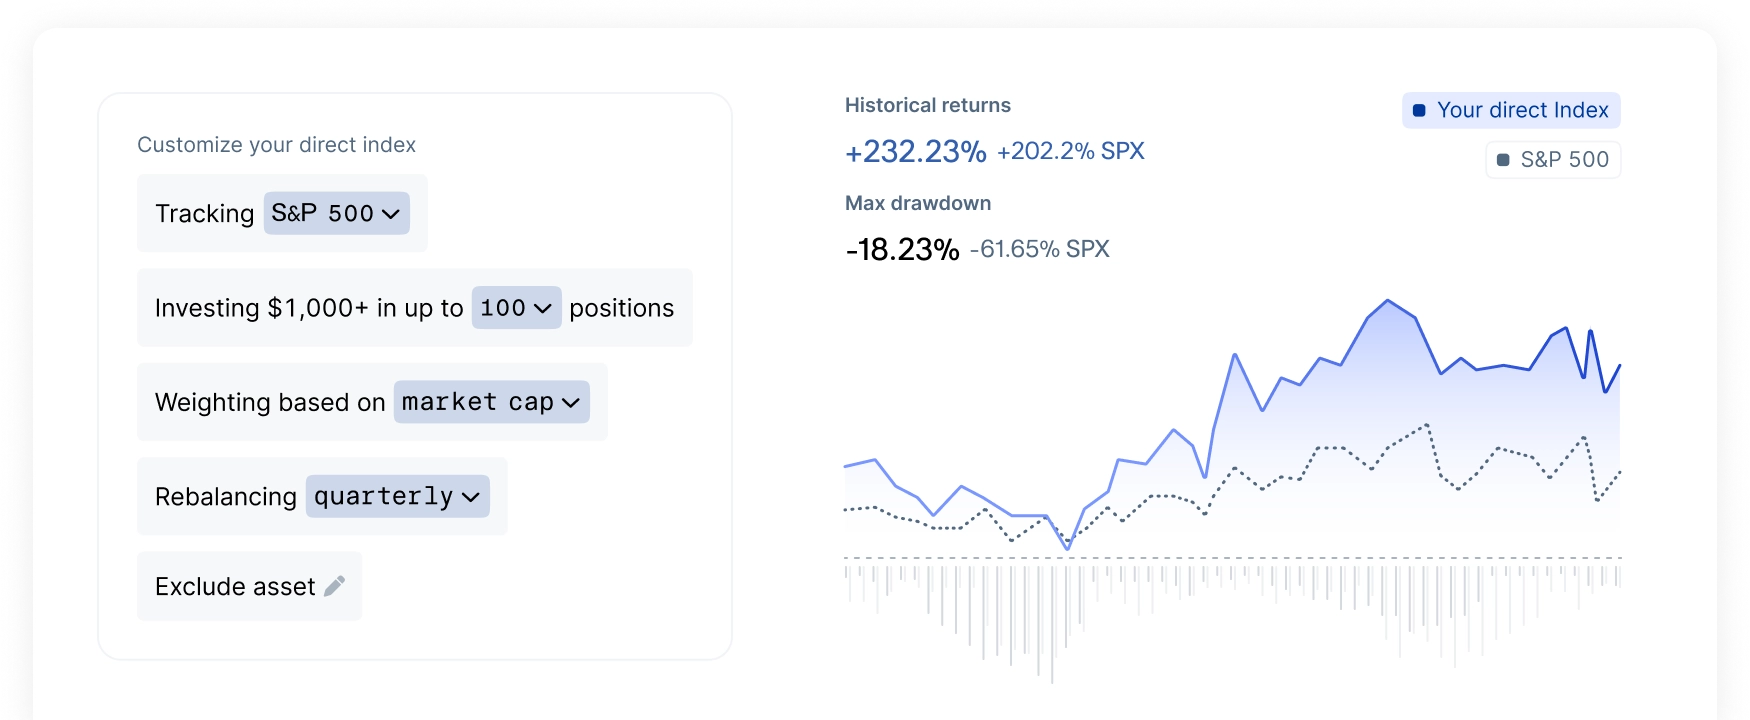Click the chevron arrow beside market cap
The height and width of the screenshot is (720, 1750).
[571, 403]
